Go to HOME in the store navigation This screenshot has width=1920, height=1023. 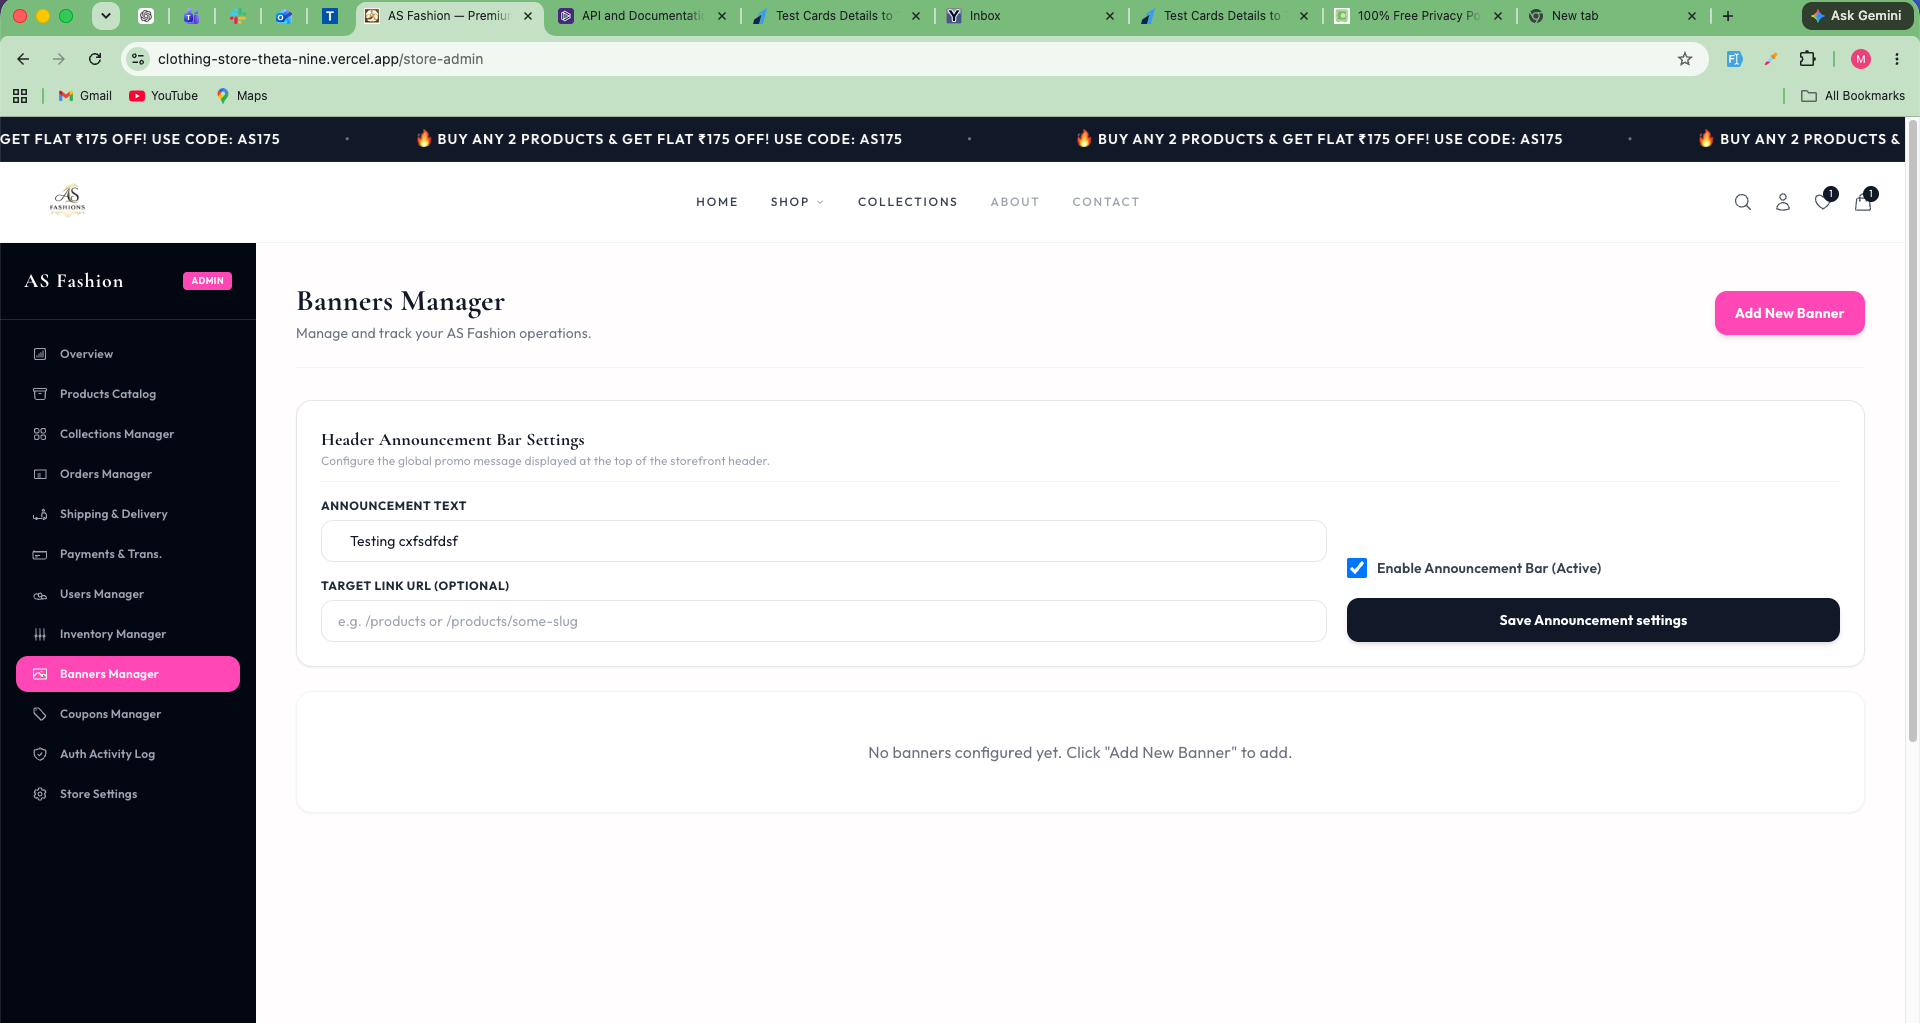(717, 202)
